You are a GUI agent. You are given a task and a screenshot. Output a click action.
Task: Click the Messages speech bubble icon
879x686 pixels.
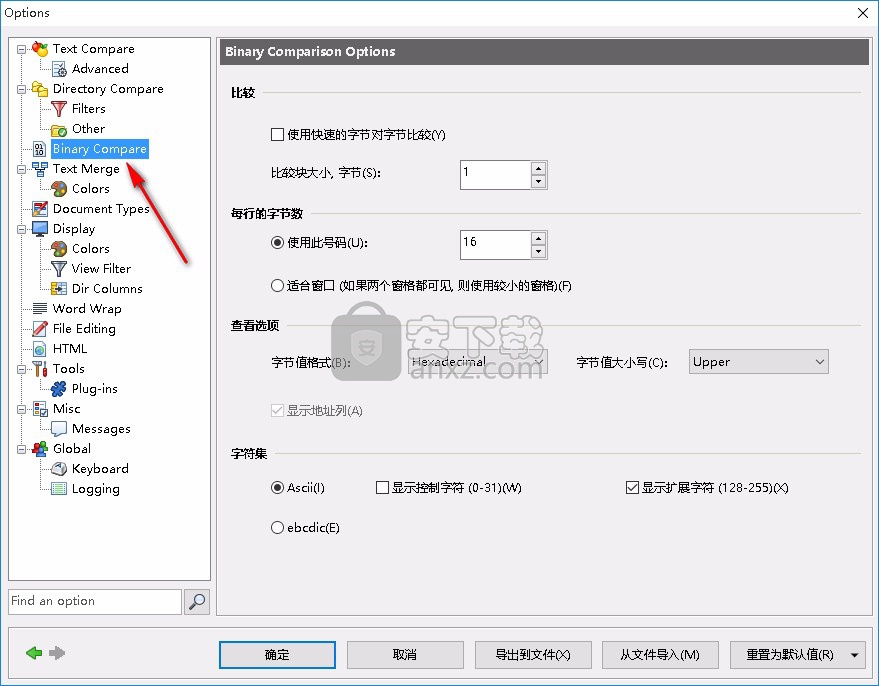(x=59, y=429)
